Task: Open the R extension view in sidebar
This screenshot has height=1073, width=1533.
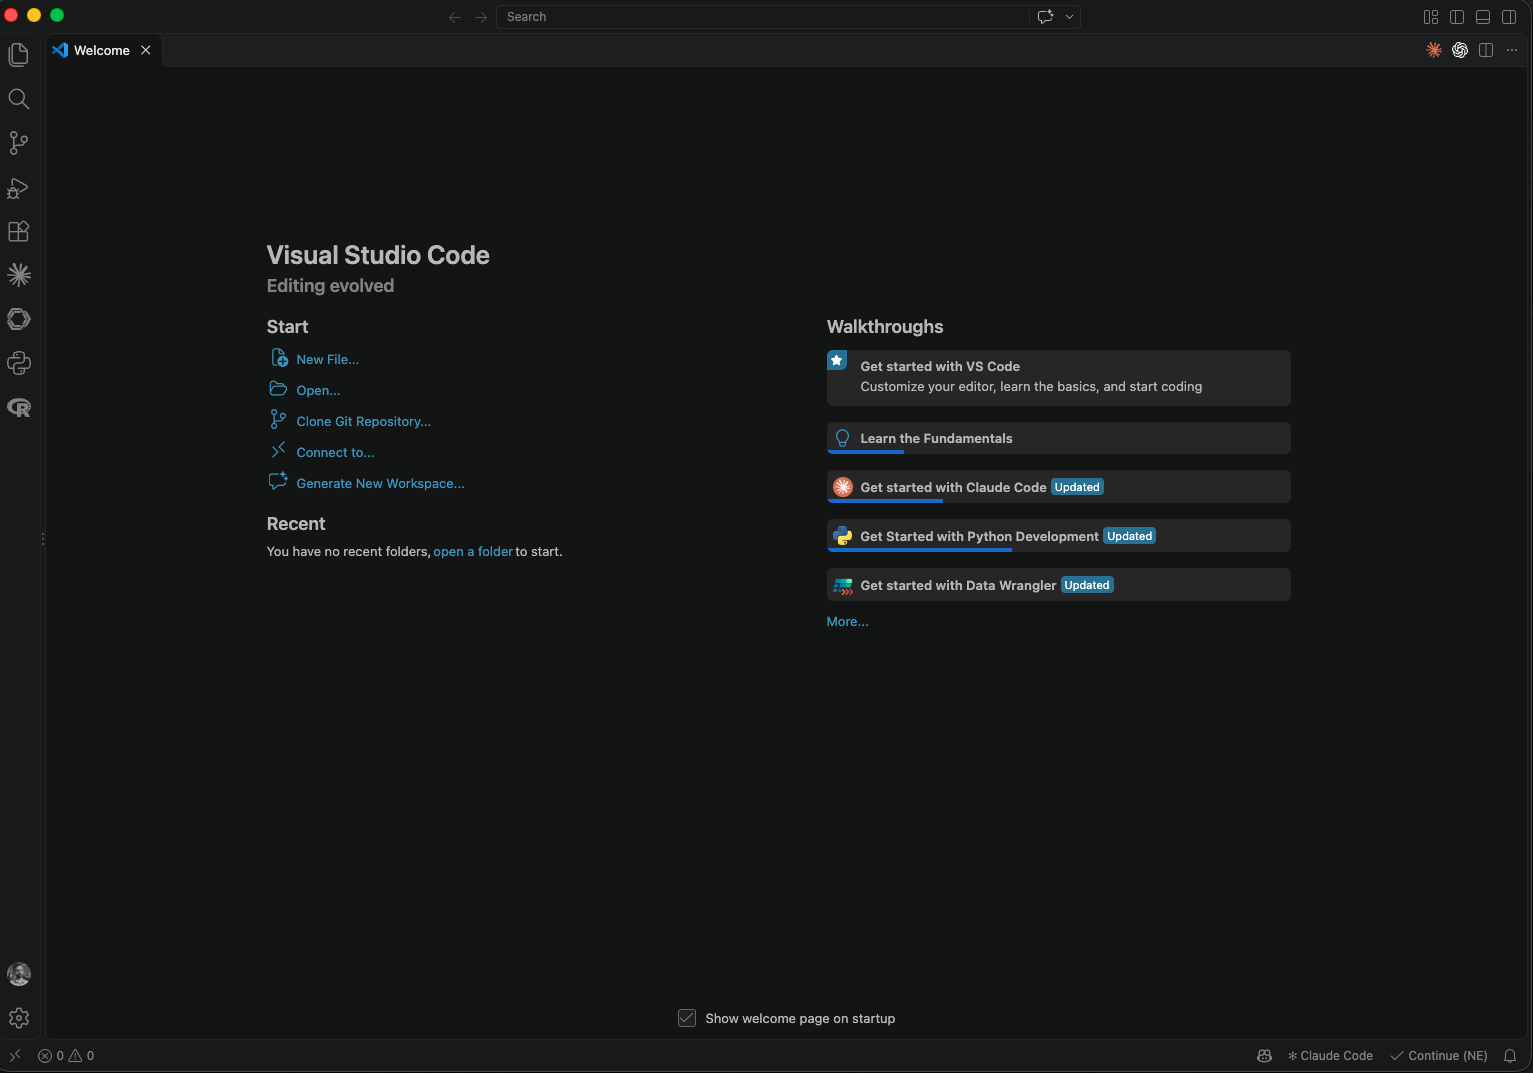Action: pyautogui.click(x=19, y=407)
